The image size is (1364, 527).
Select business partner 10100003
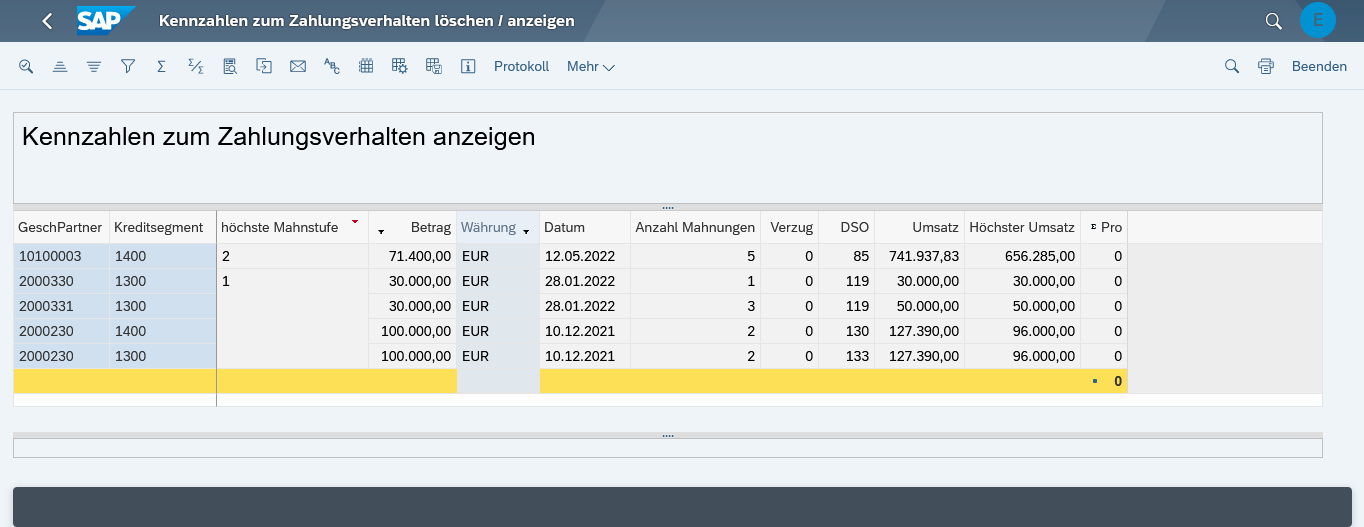coord(62,256)
